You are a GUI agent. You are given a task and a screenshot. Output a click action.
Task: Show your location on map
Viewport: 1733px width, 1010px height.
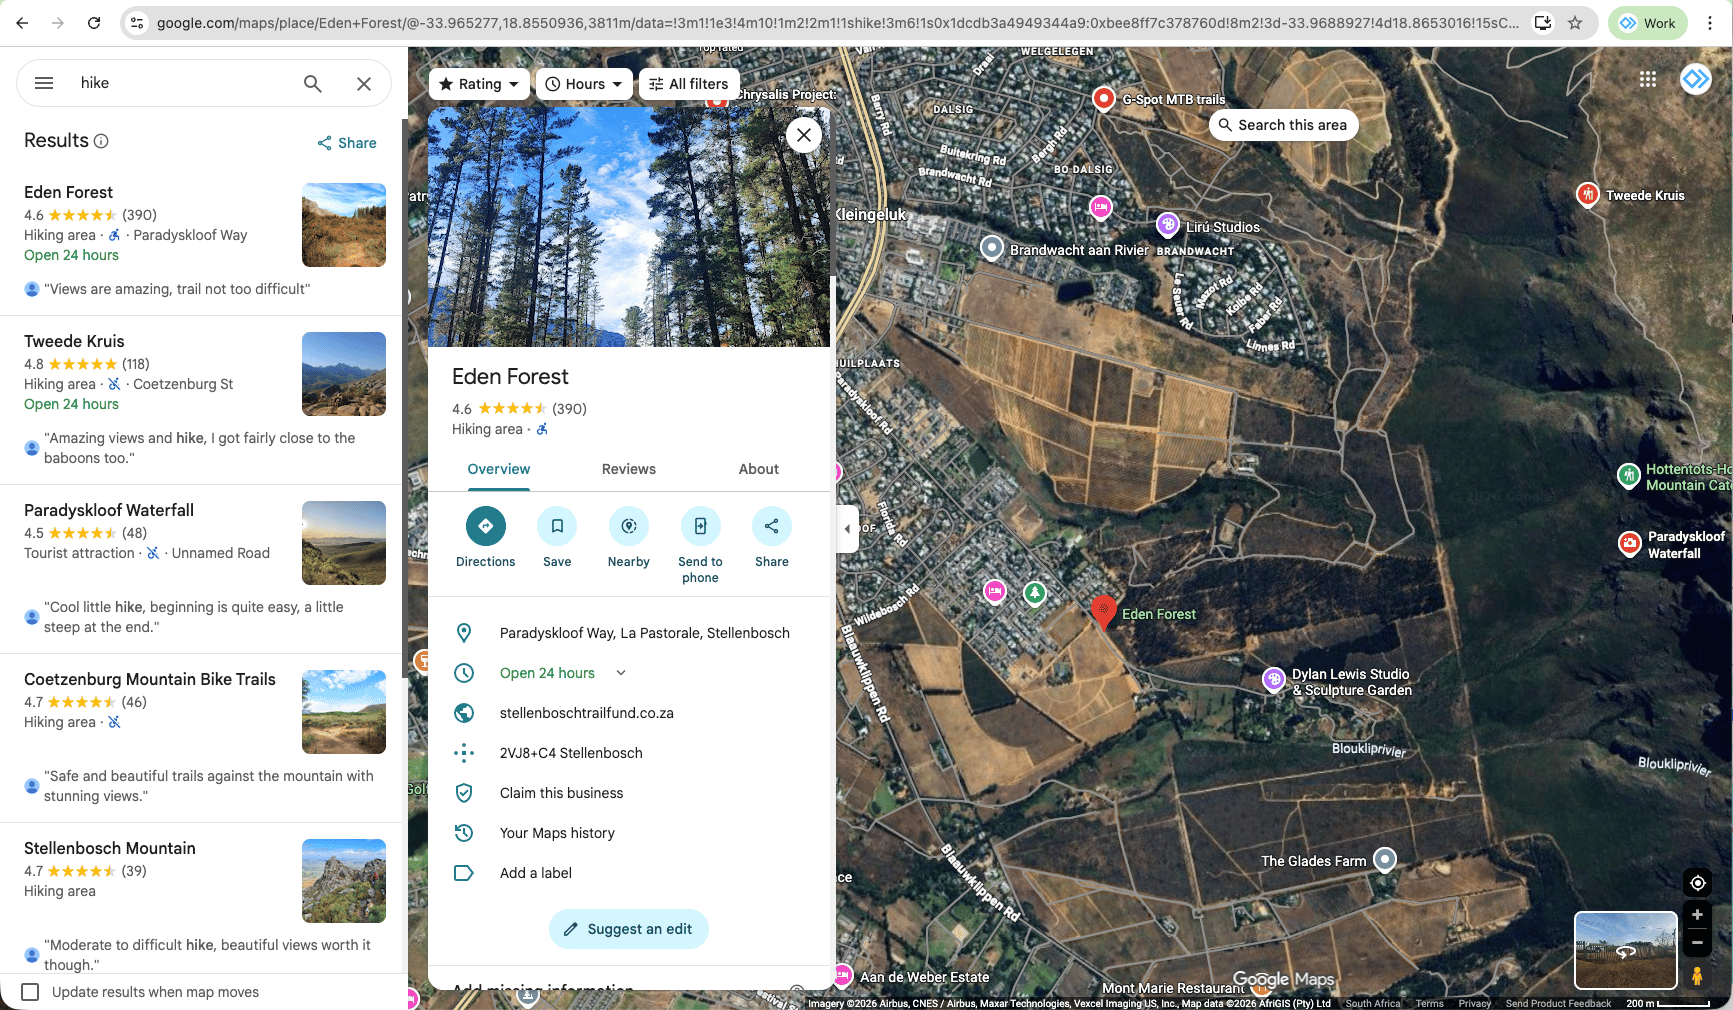tap(1697, 883)
